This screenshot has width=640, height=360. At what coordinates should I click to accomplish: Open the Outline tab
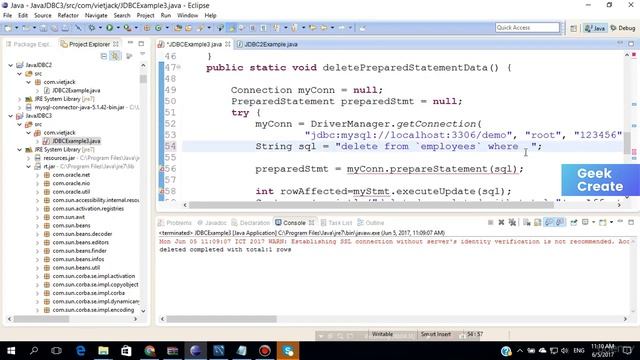click(x=371, y=222)
